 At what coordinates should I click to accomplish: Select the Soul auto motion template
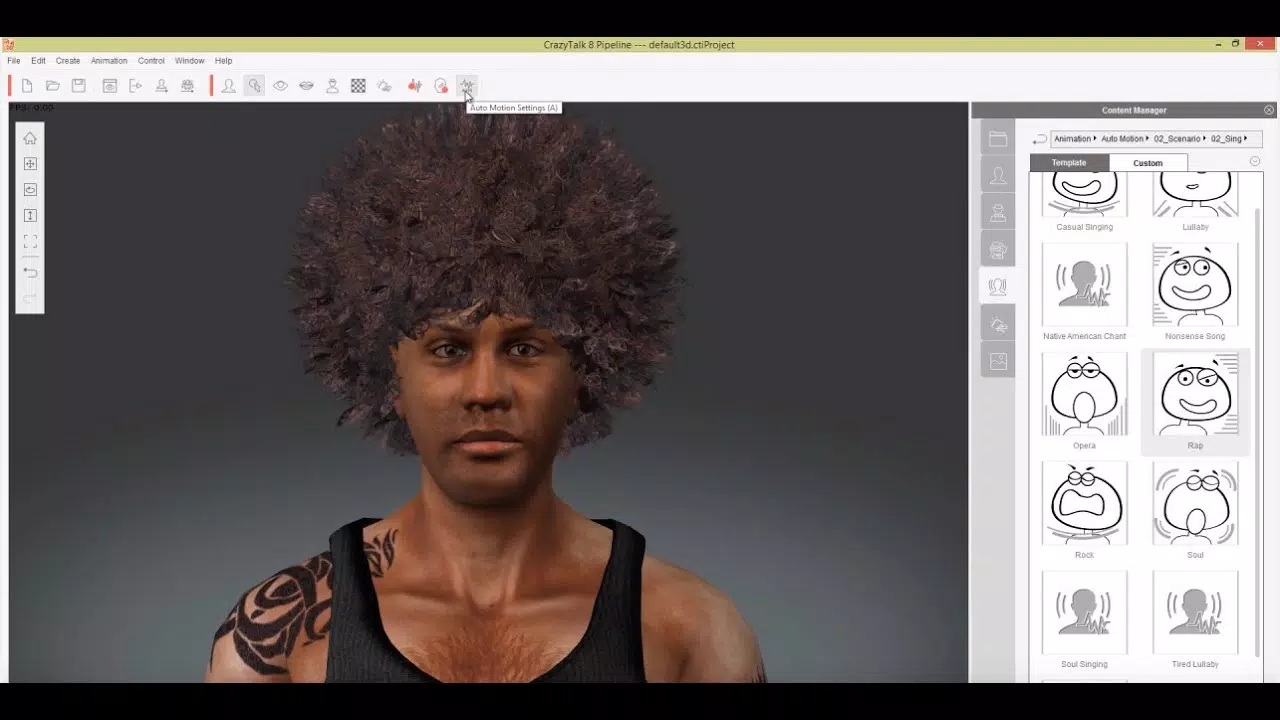[1195, 510]
